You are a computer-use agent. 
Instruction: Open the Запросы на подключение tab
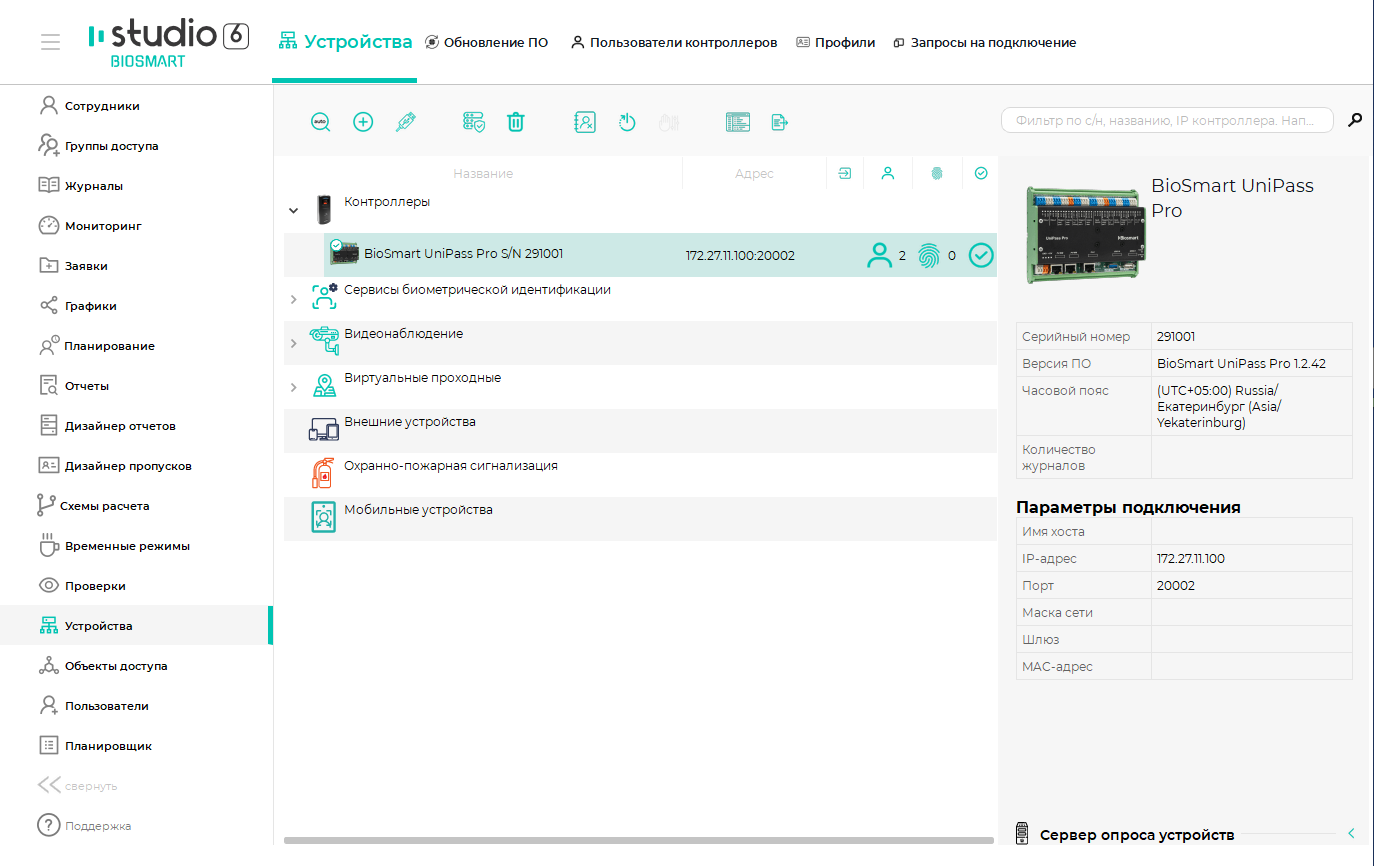coord(984,42)
